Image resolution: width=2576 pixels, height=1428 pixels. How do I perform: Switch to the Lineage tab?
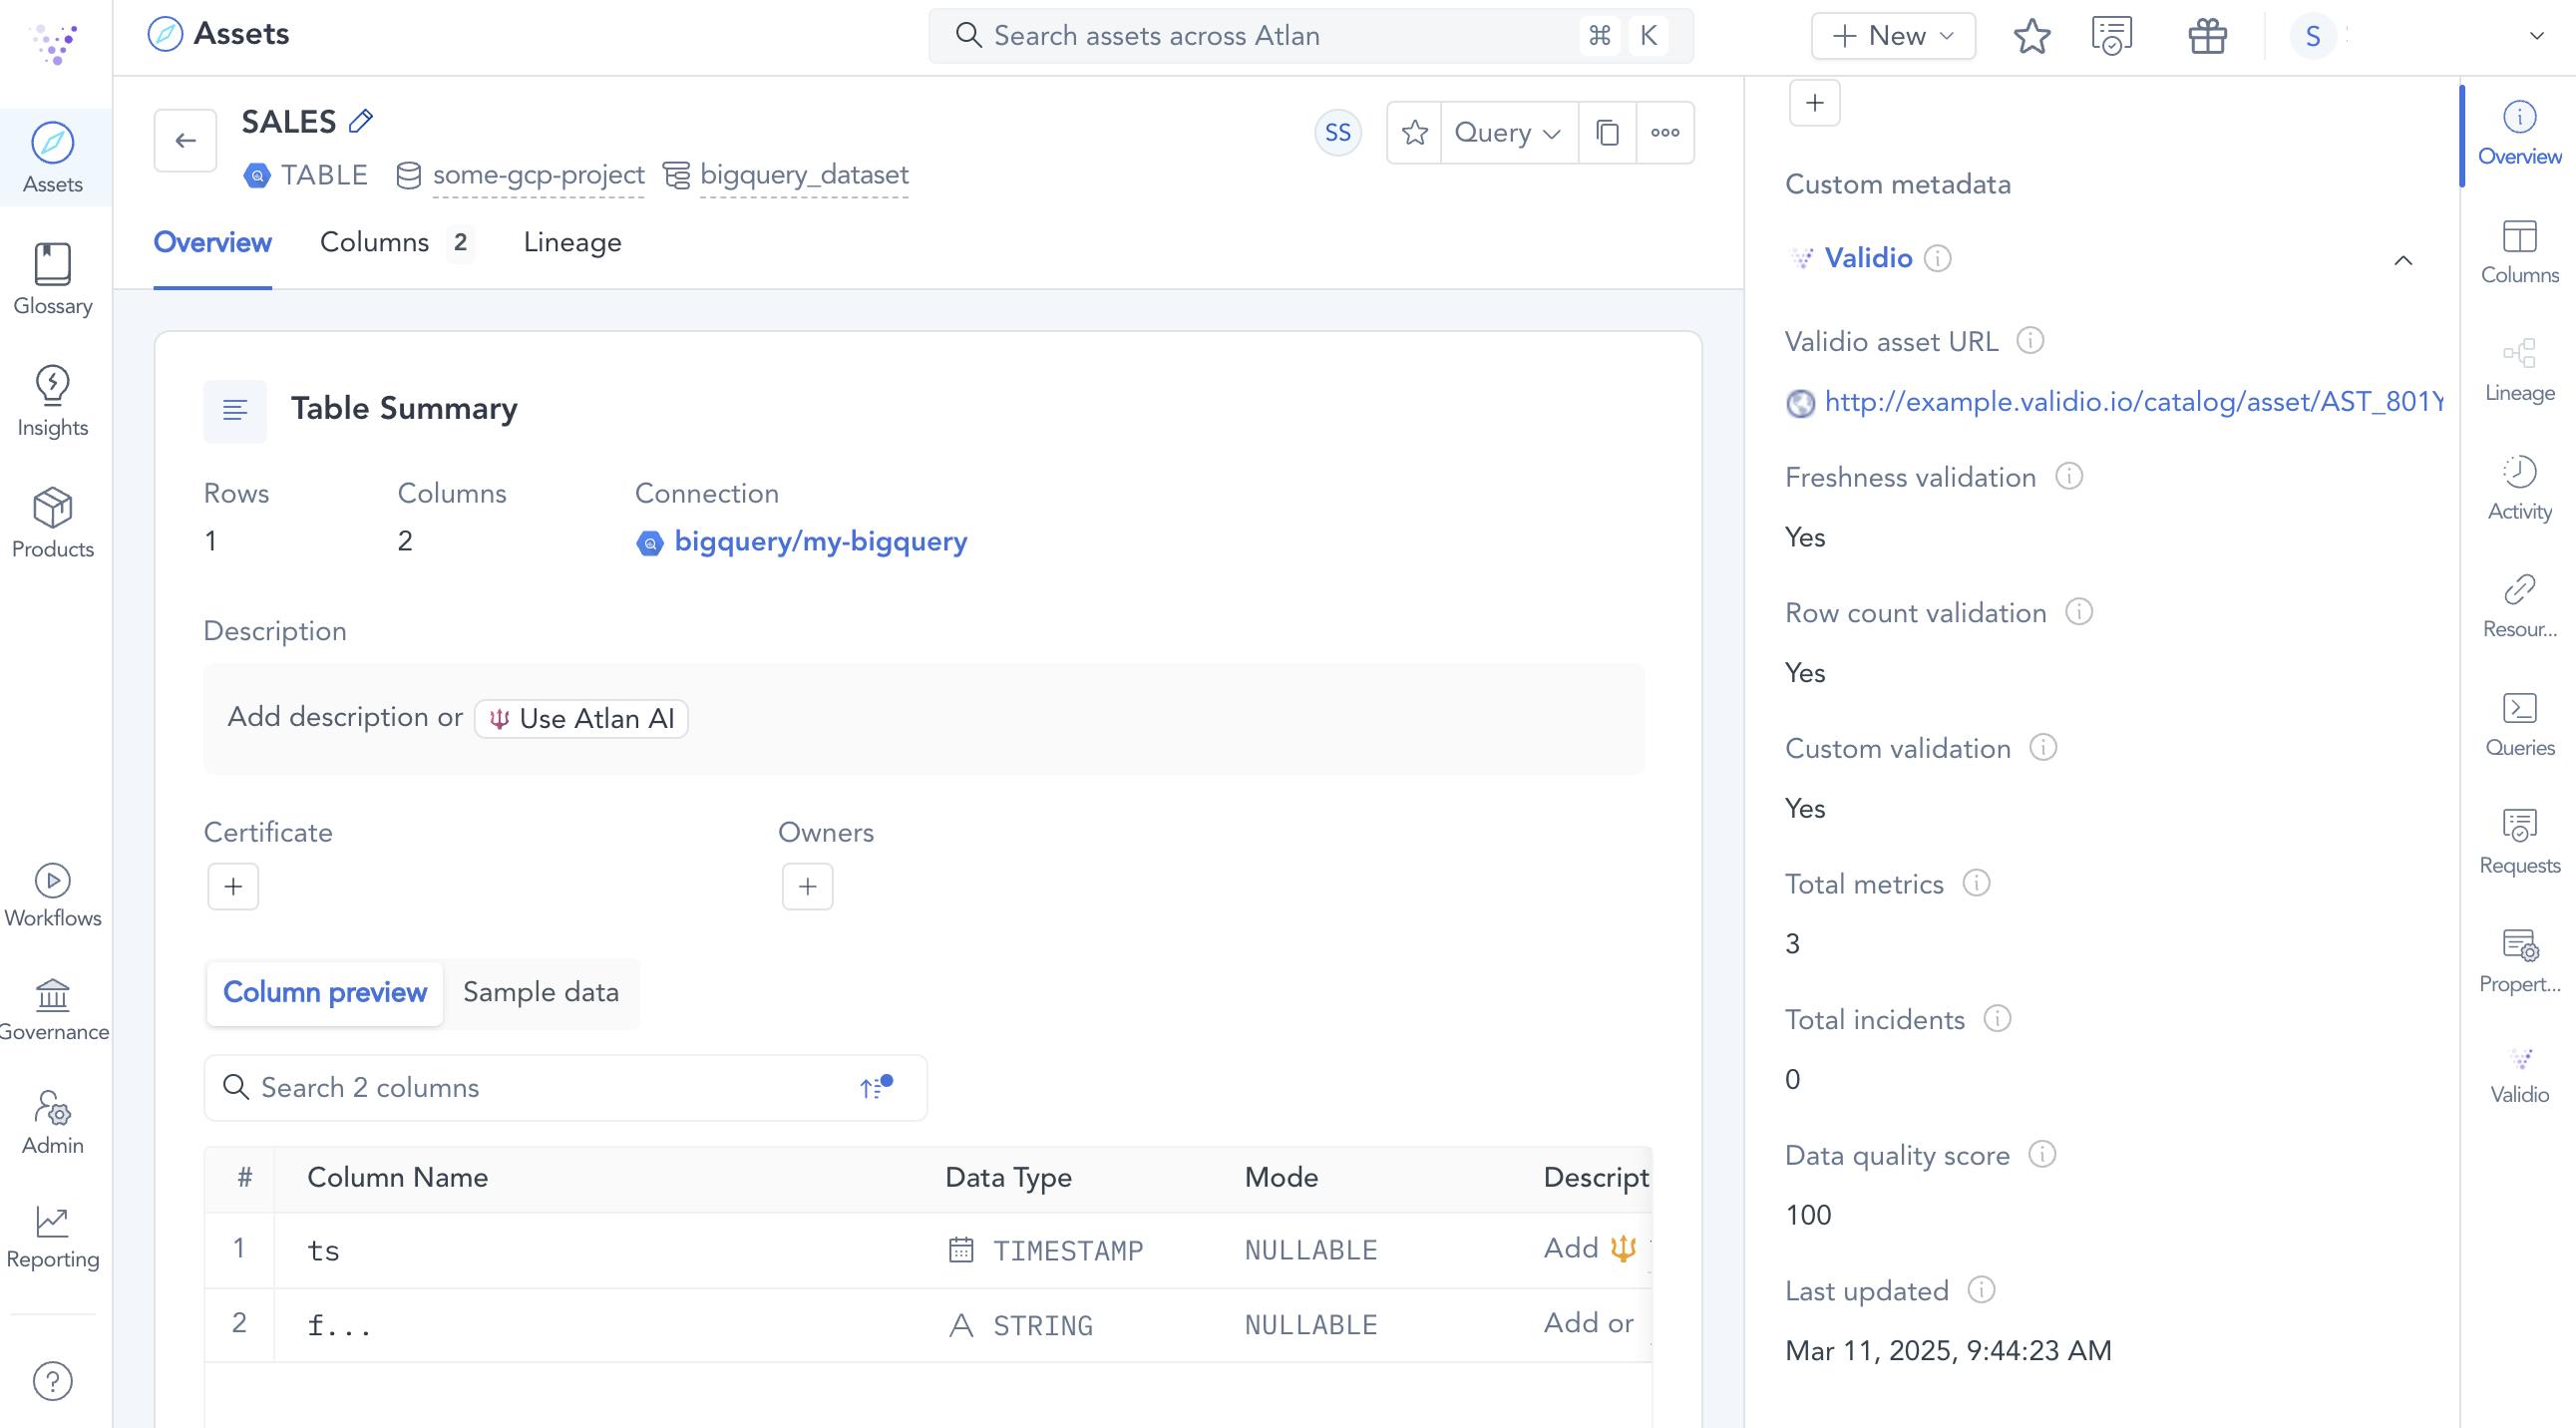click(572, 242)
